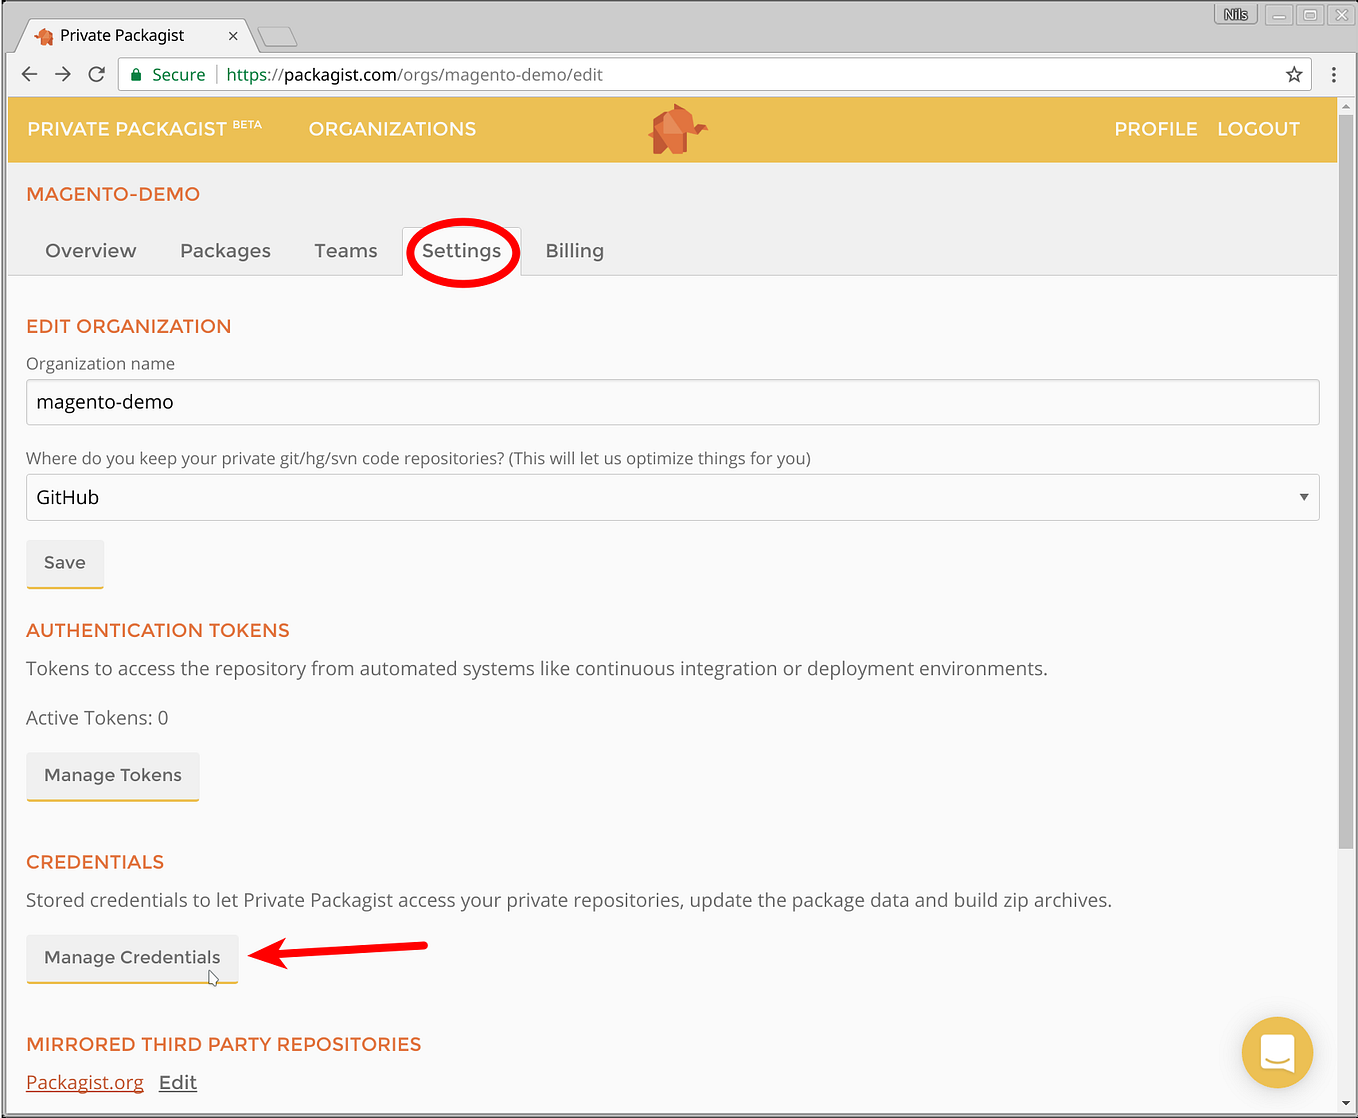Click the Private Packagist elephant logo

point(678,129)
